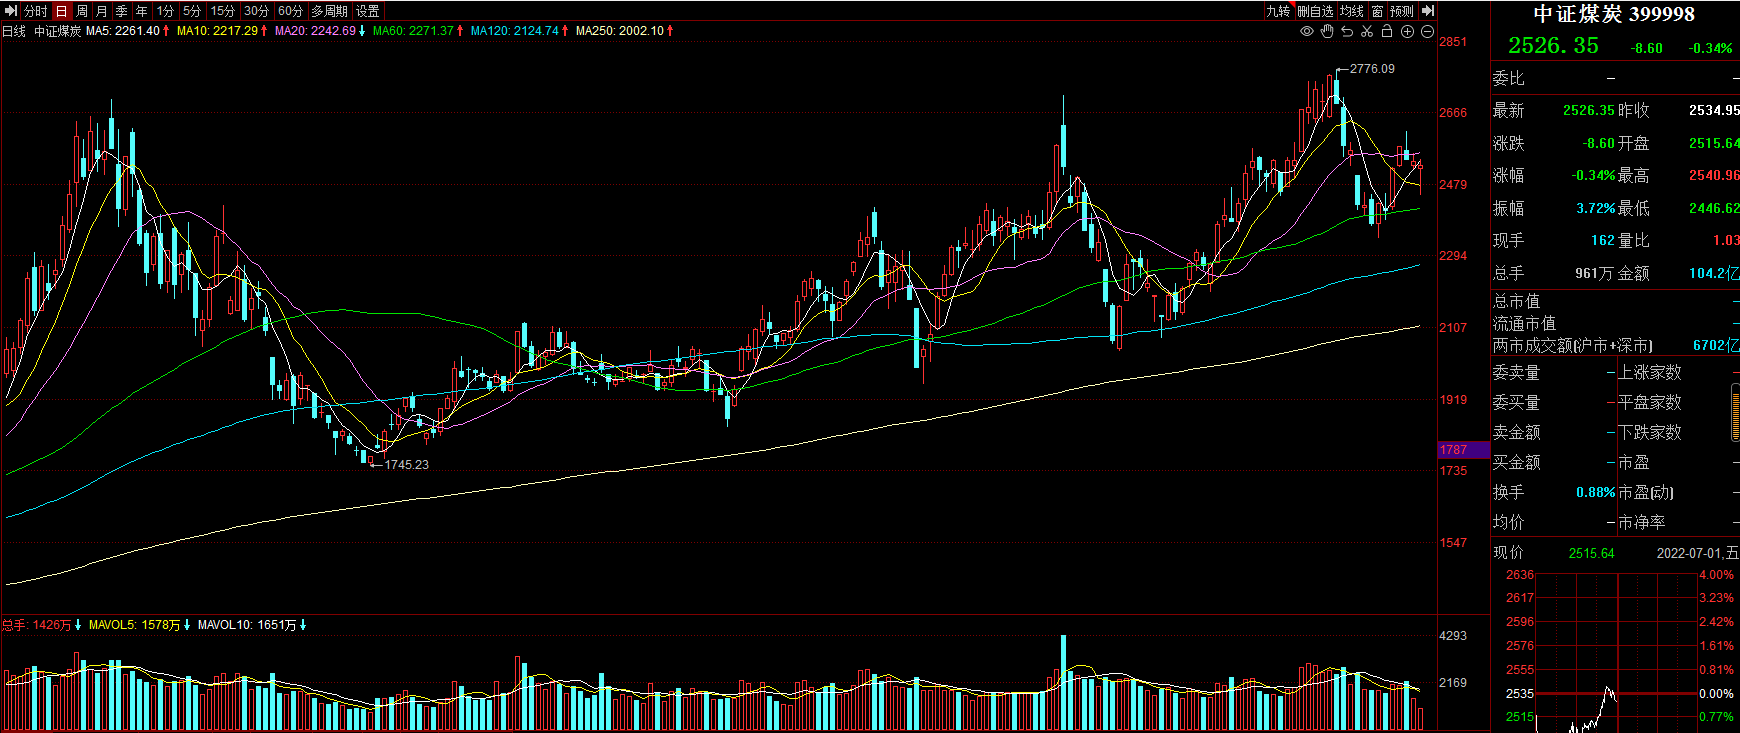Click the undo arrow icon above chart

(x=1347, y=32)
